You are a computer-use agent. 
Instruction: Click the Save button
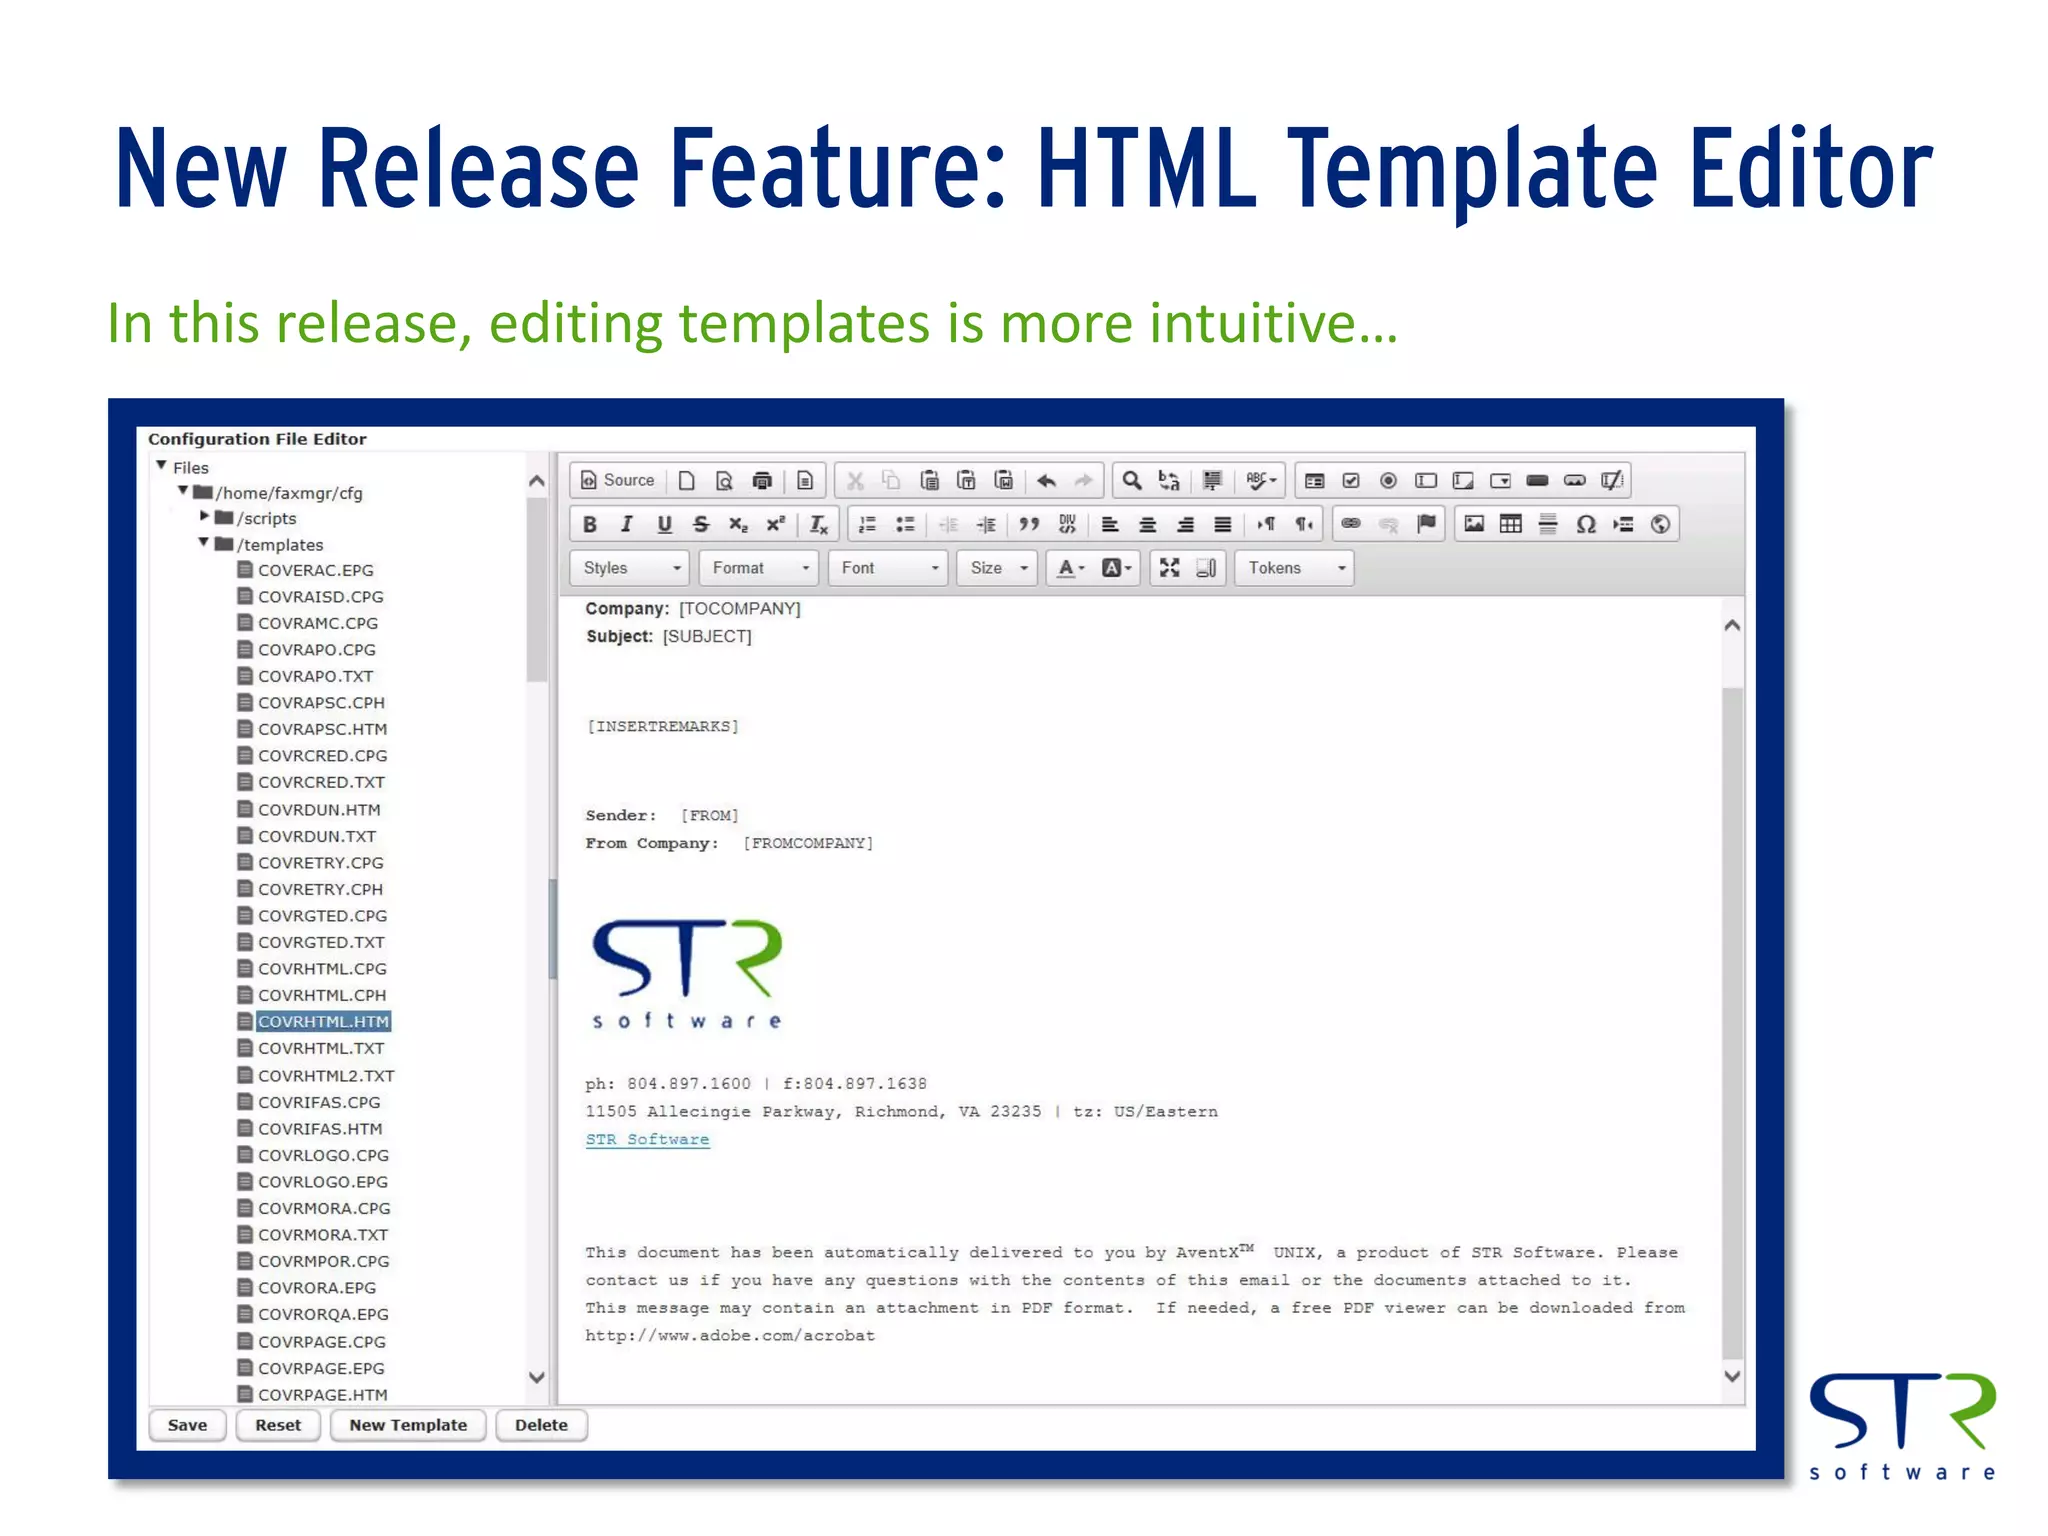(188, 1425)
